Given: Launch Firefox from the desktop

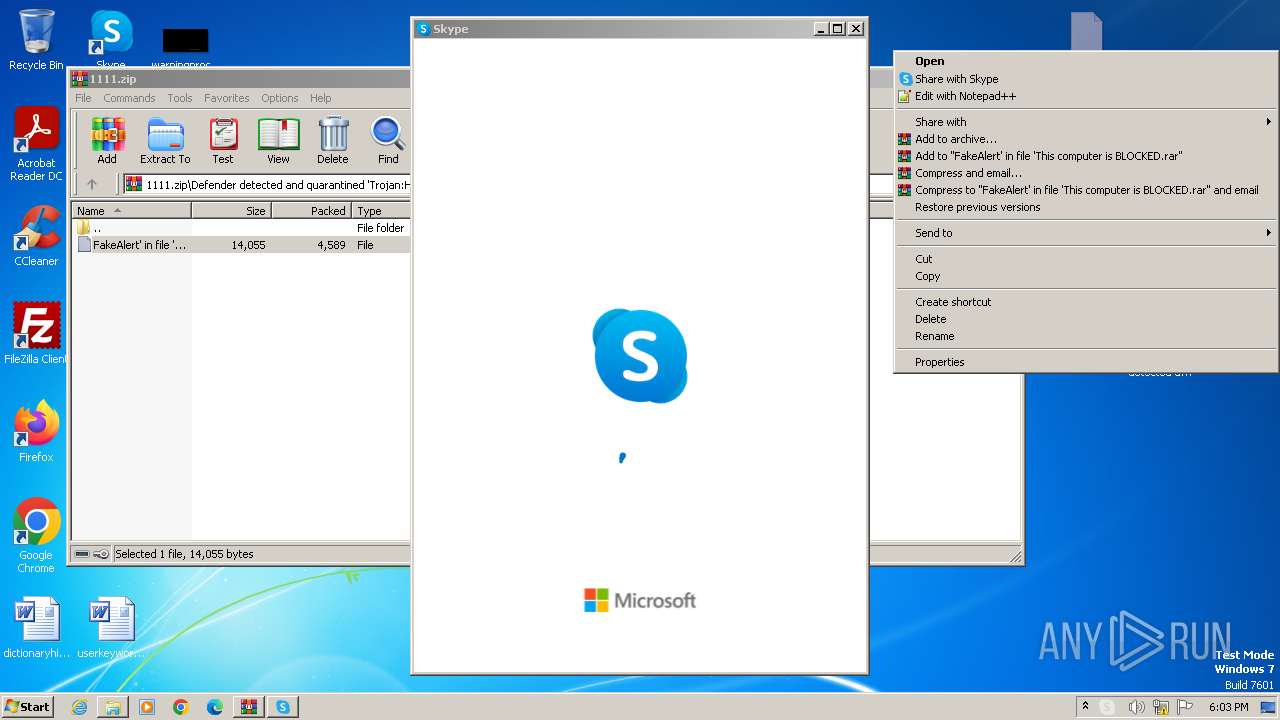Looking at the screenshot, I should coord(36,432).
